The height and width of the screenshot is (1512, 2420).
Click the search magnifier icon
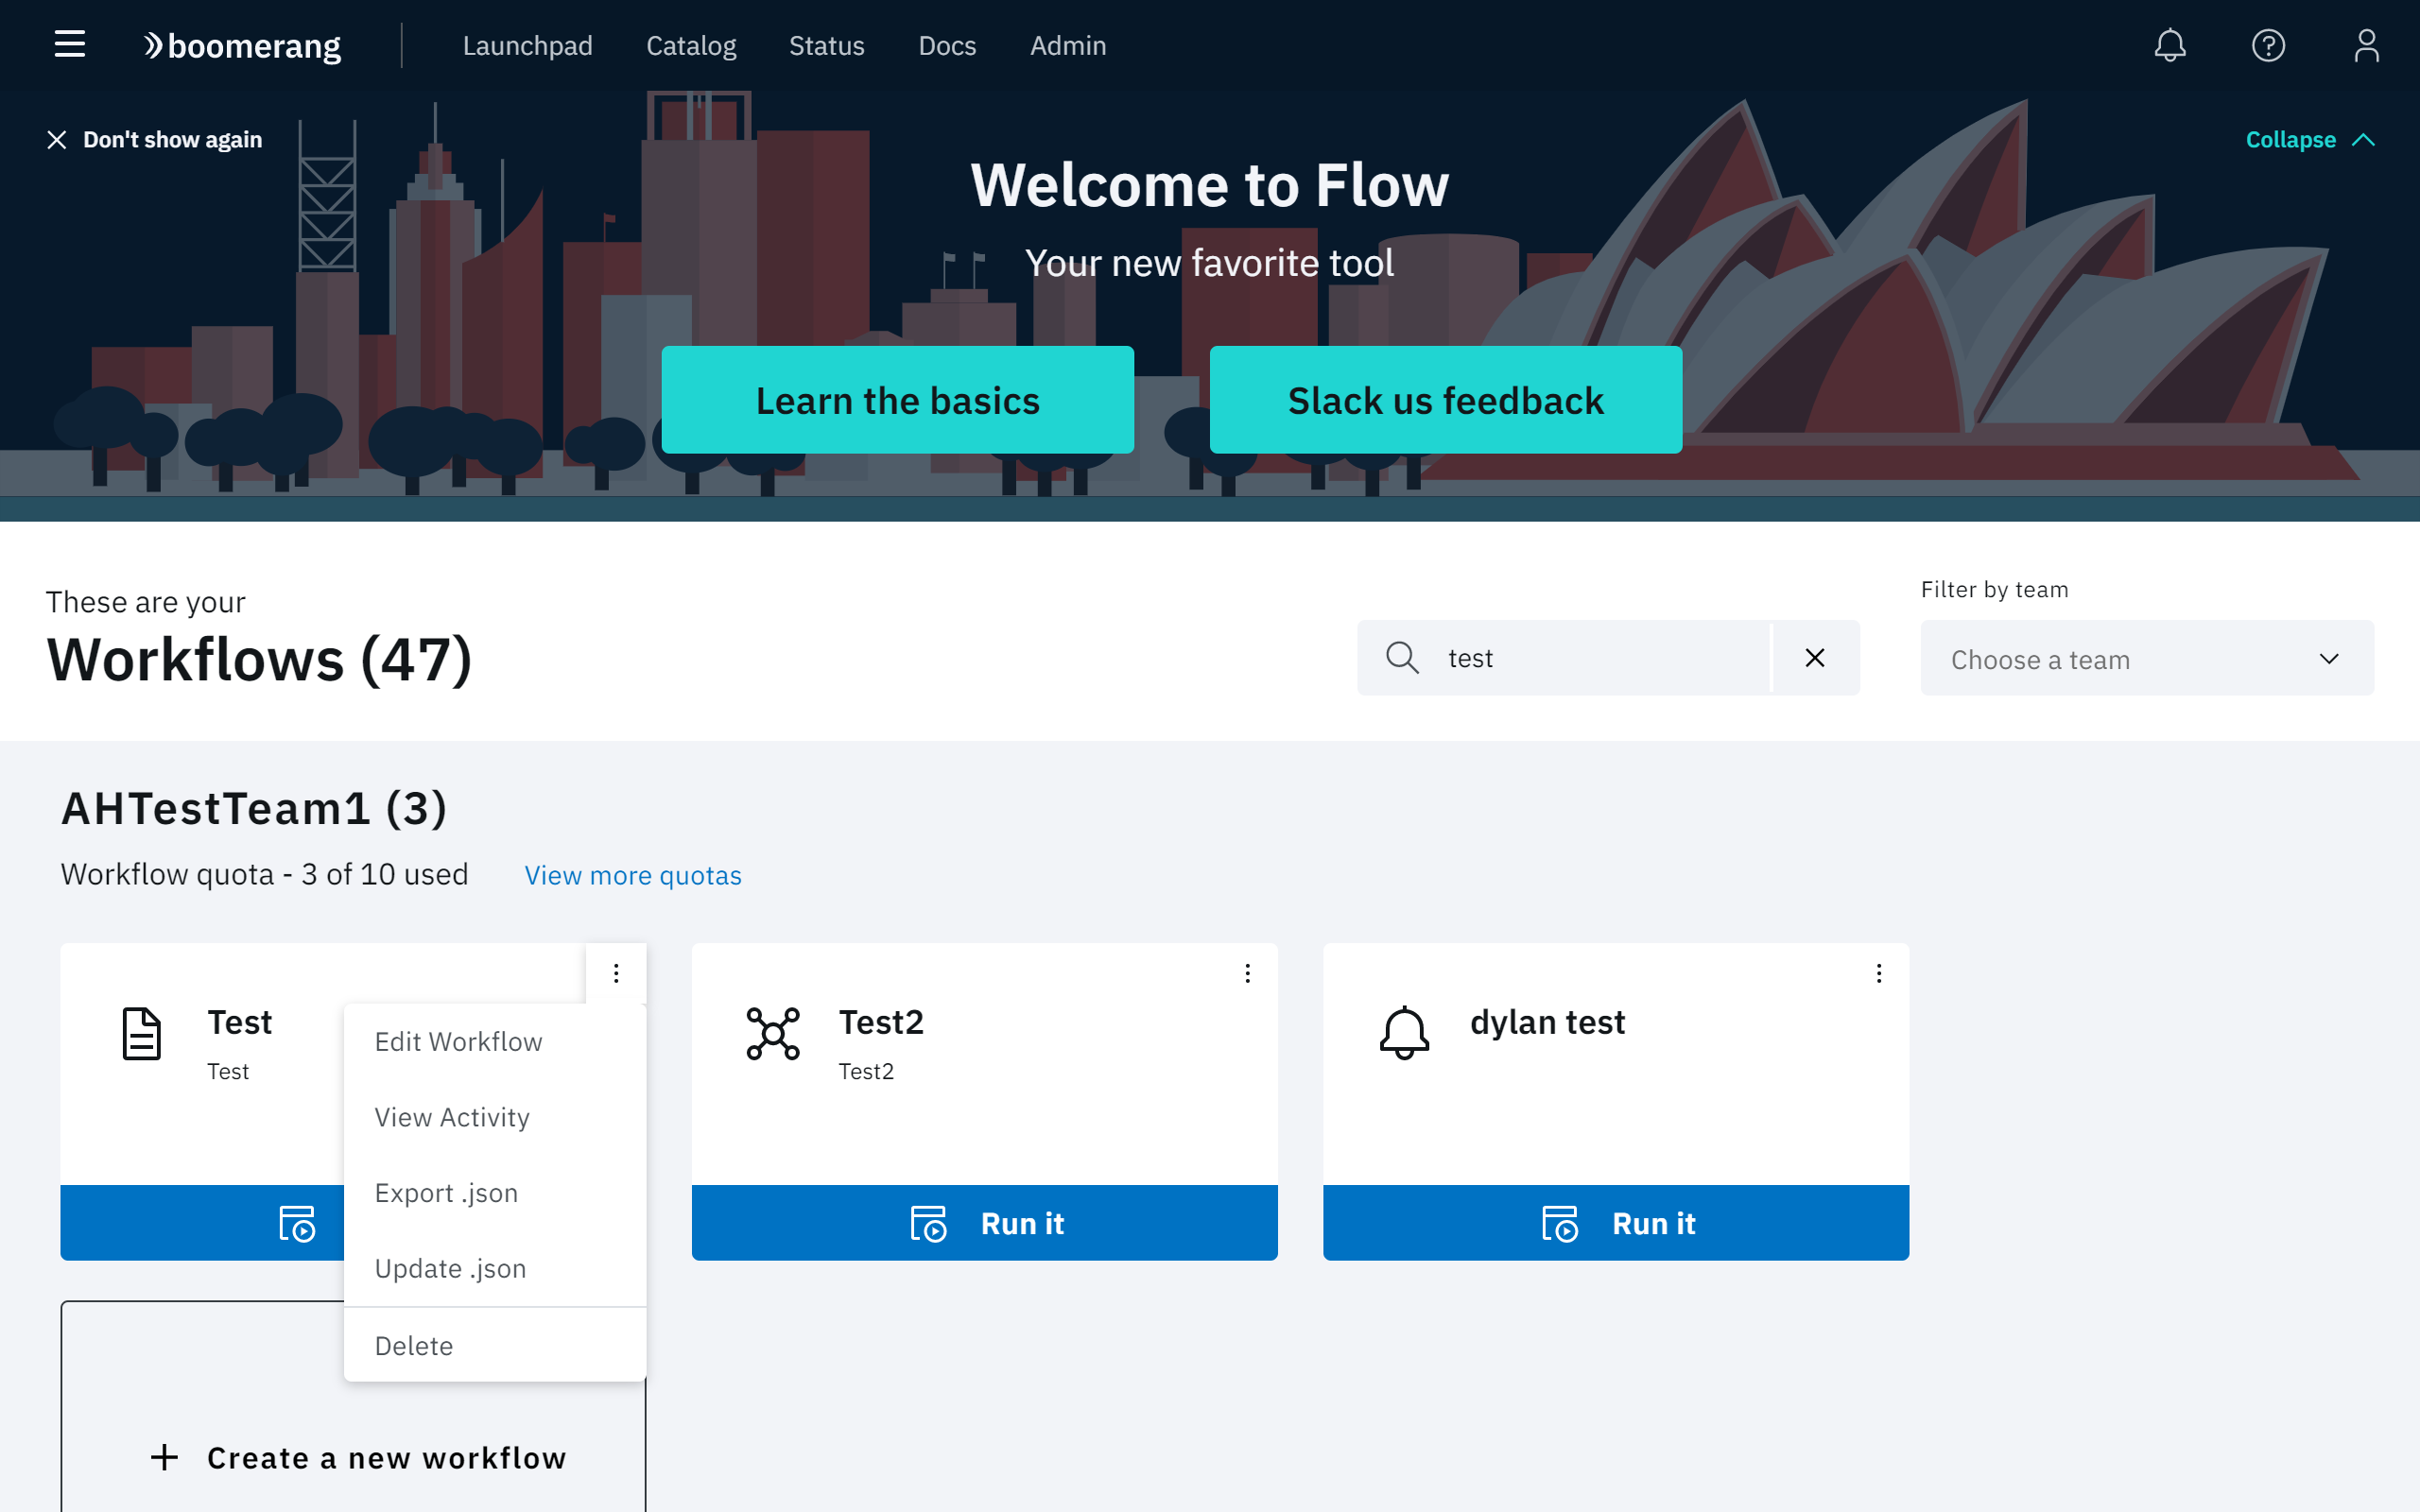tap(1402, 657)
